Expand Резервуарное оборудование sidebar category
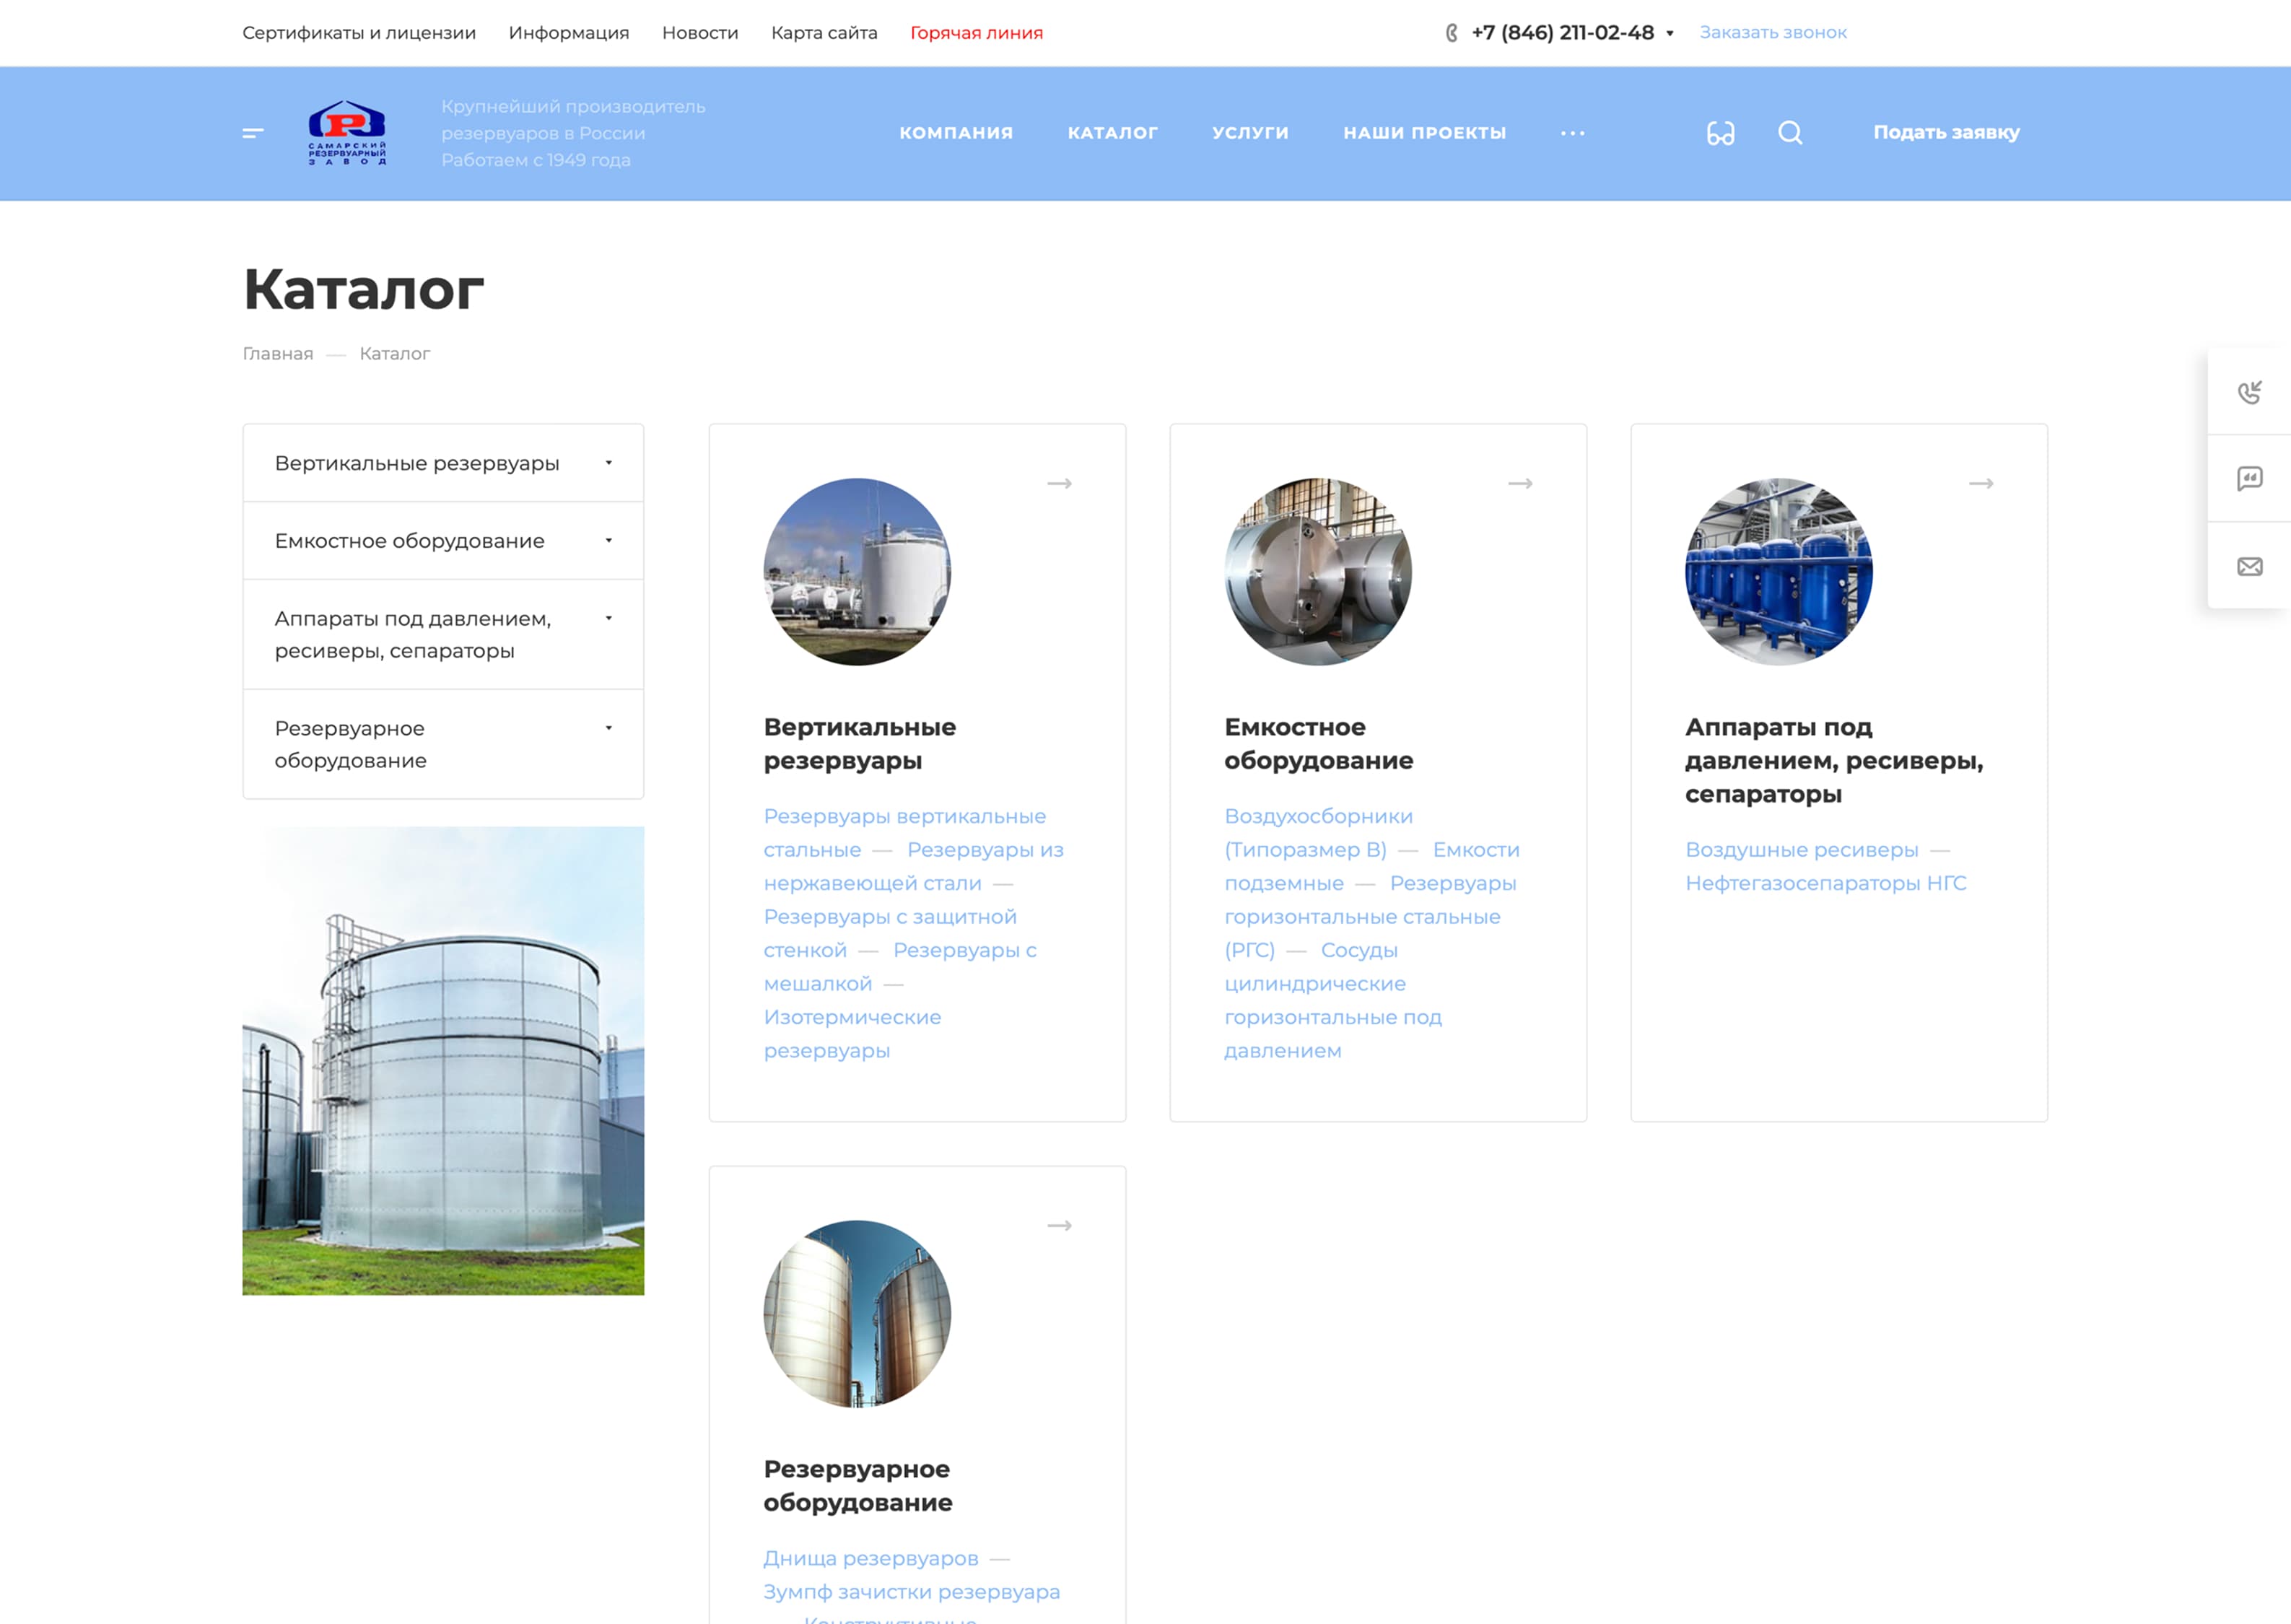This screenshot has width=2291, height=1624. pos(608,728)
